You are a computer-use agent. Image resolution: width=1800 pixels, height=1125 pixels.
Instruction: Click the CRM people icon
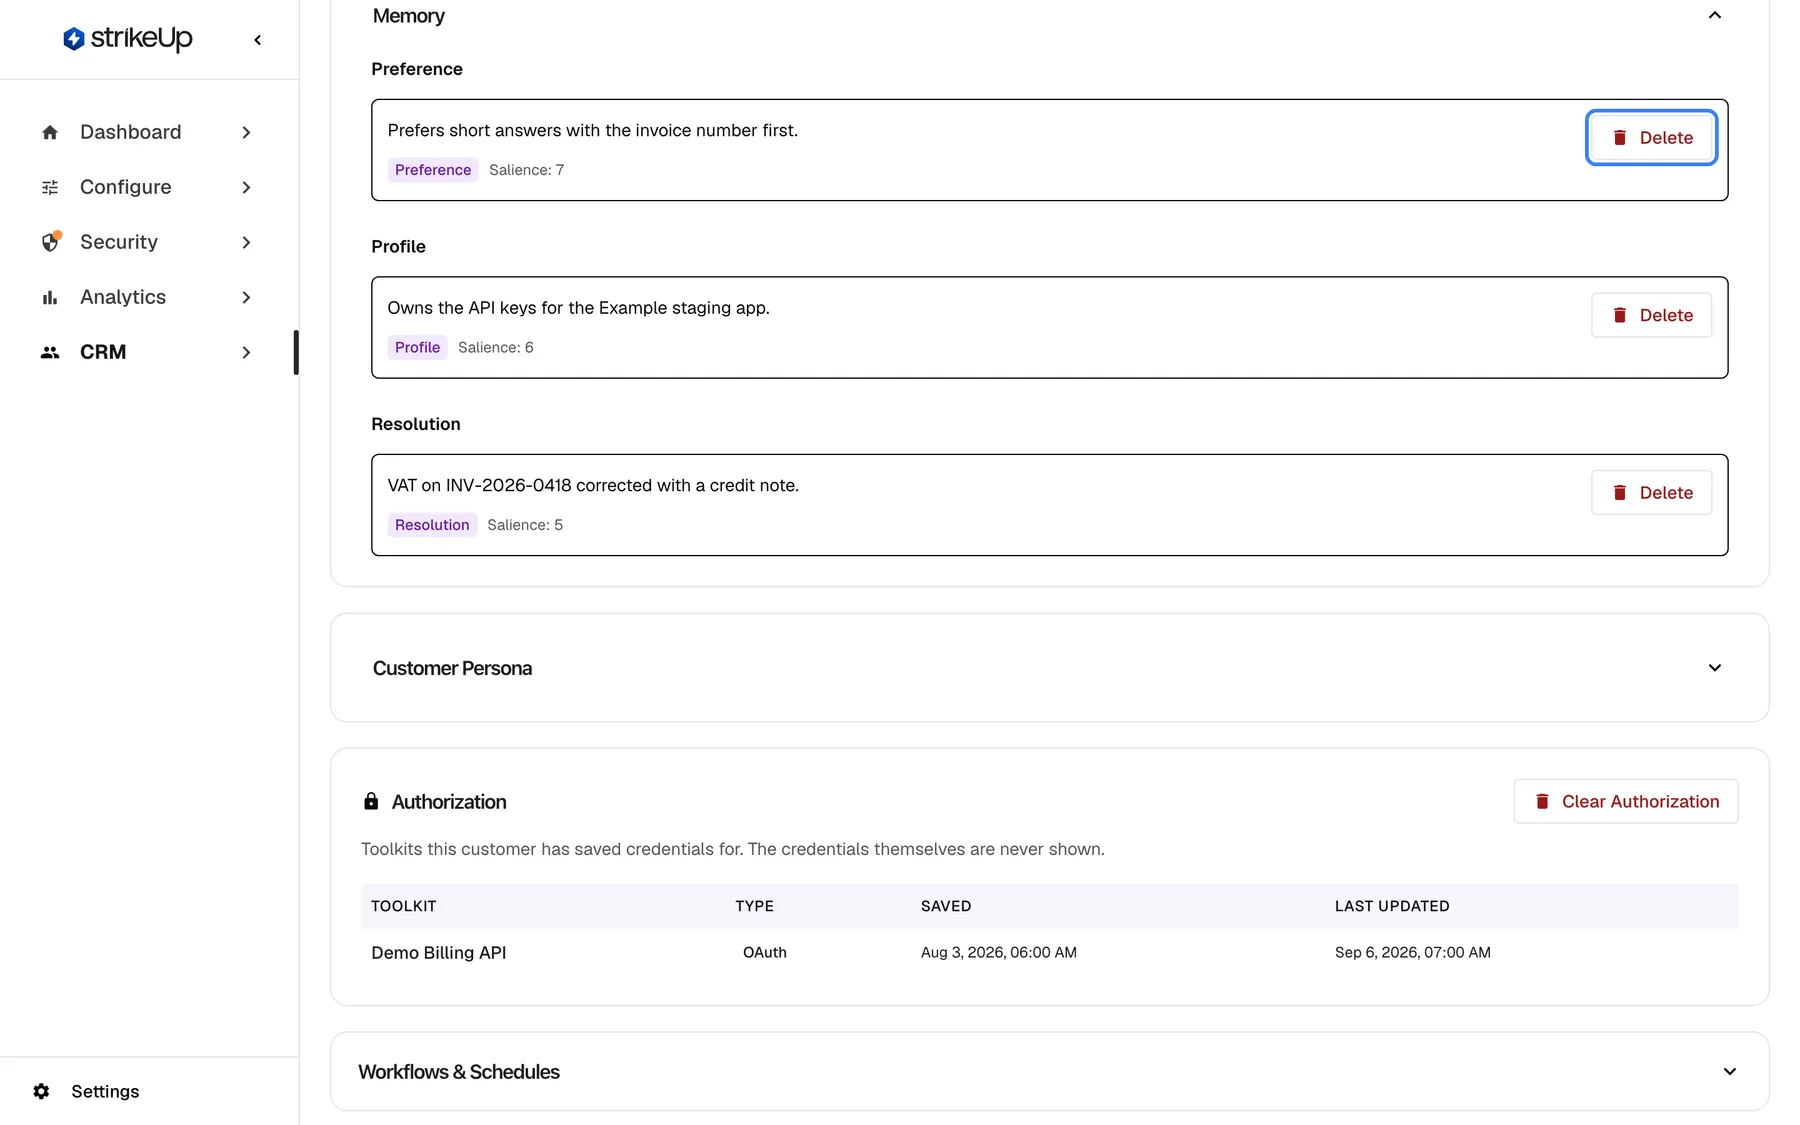click(50, 352)
